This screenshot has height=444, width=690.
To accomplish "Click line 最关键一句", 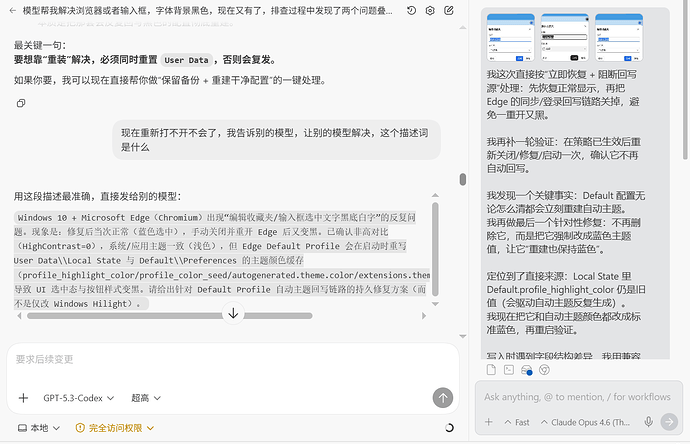I will tap(40, 45).
